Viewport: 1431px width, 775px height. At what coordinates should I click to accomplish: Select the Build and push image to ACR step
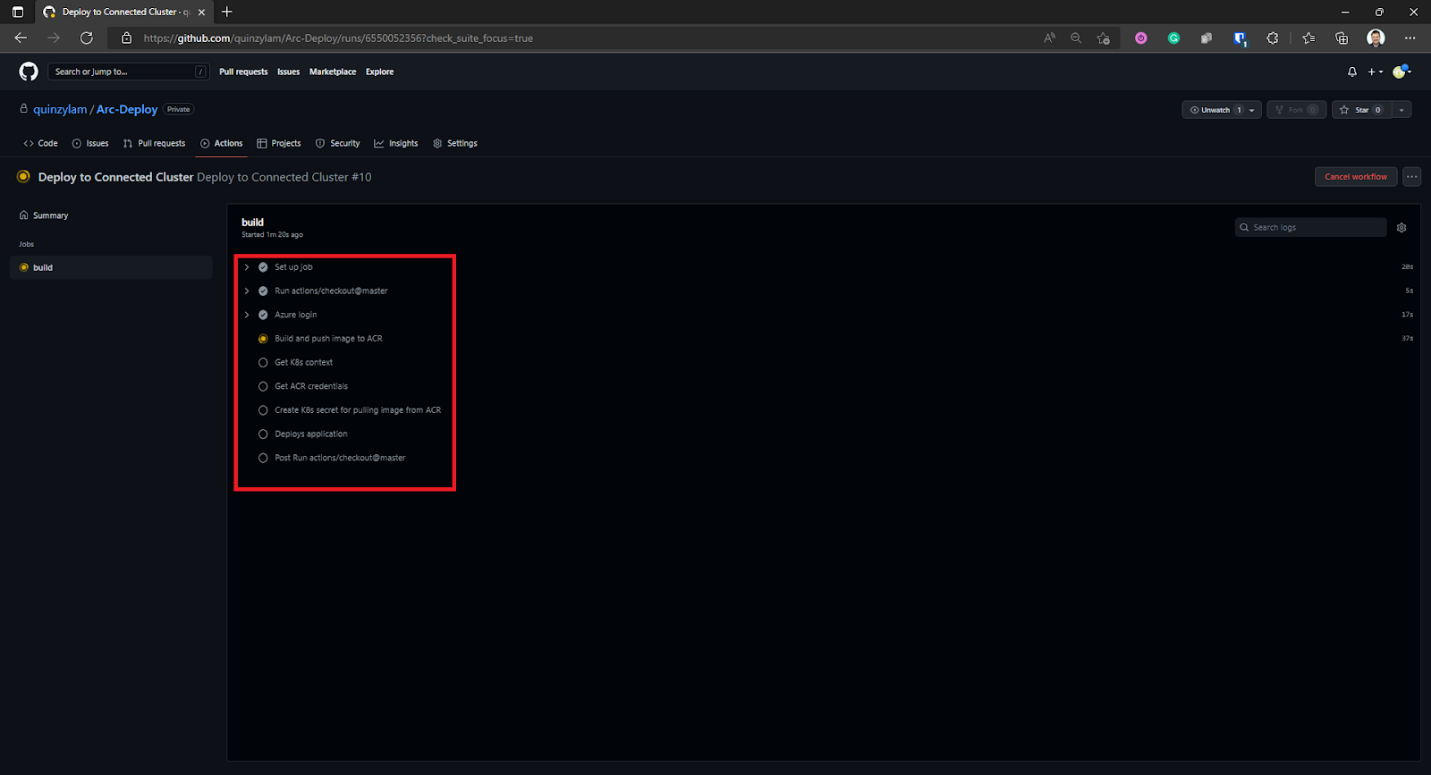(x=328, y=339)
